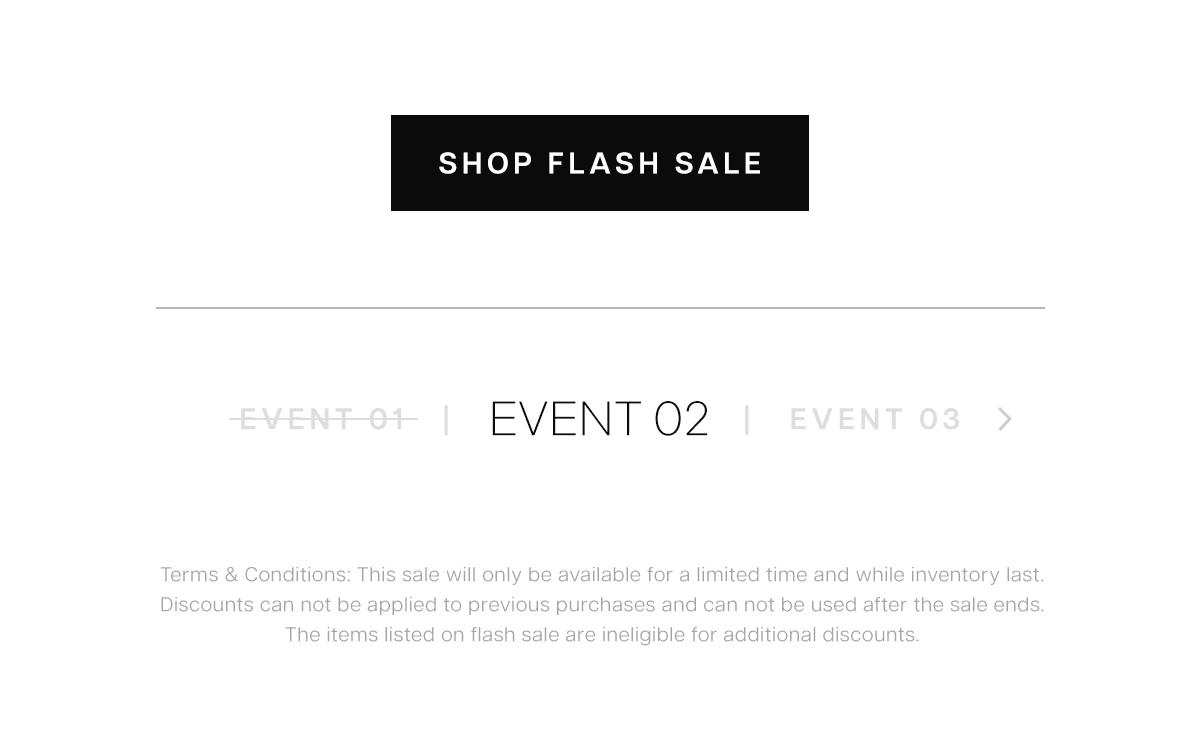Click the word 'SALE' inside the black button
The height and width of the screenshot is (755, 1200).
coord(719,163)
